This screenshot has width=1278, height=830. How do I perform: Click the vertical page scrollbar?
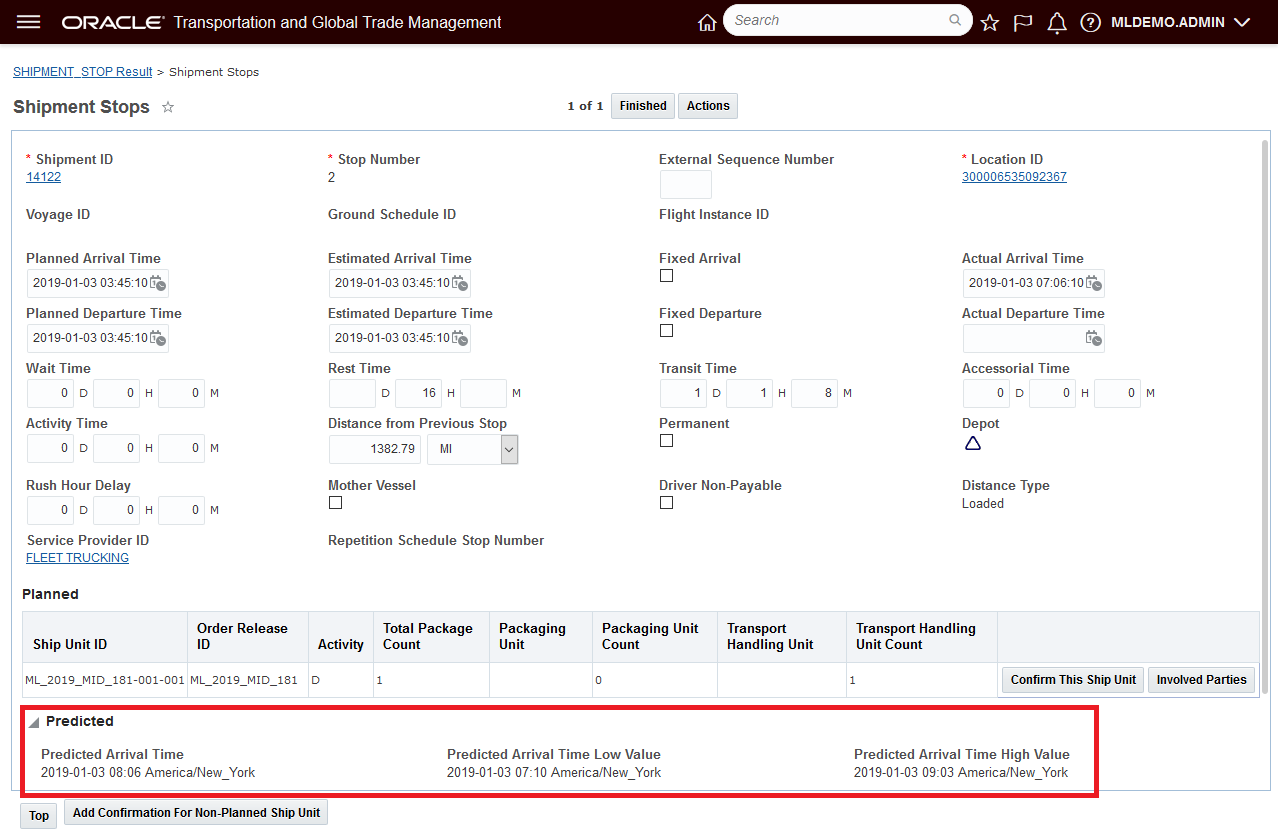[1266, 415]
